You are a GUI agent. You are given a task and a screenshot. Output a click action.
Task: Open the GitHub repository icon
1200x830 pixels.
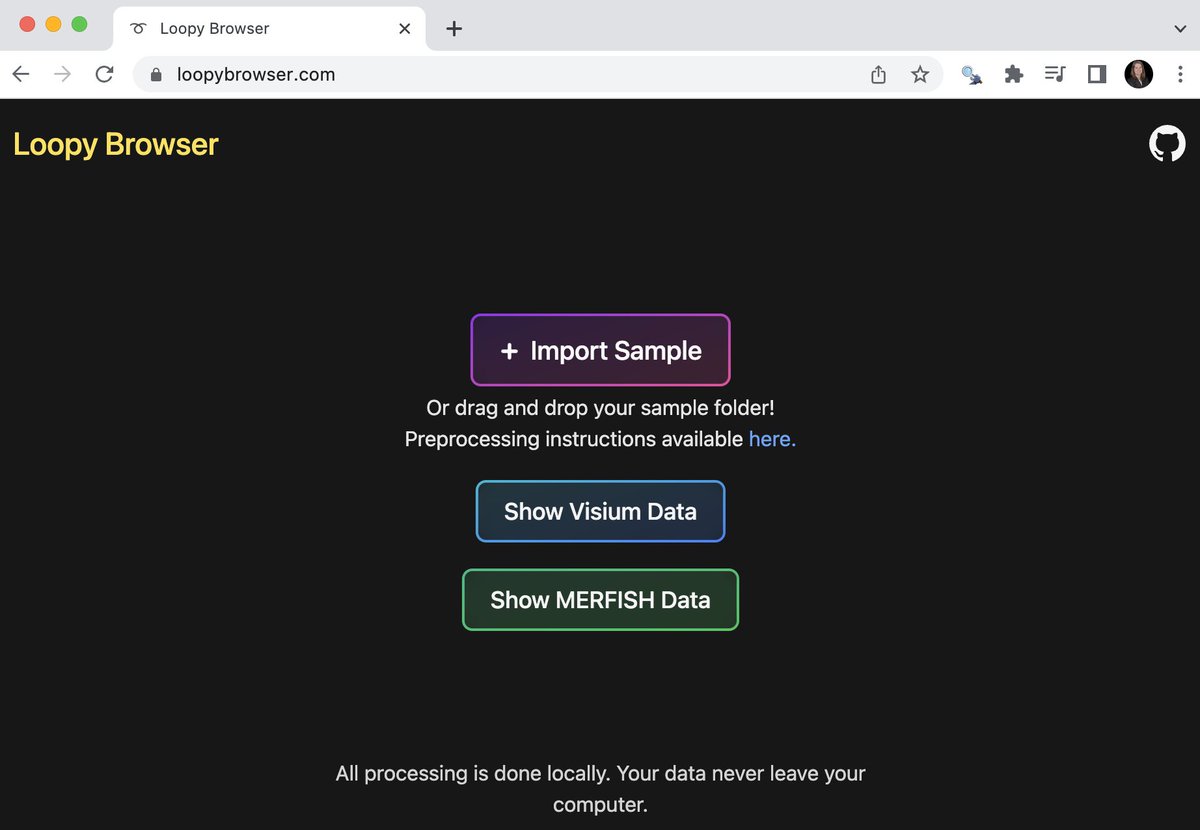(x=1167, y=144)
